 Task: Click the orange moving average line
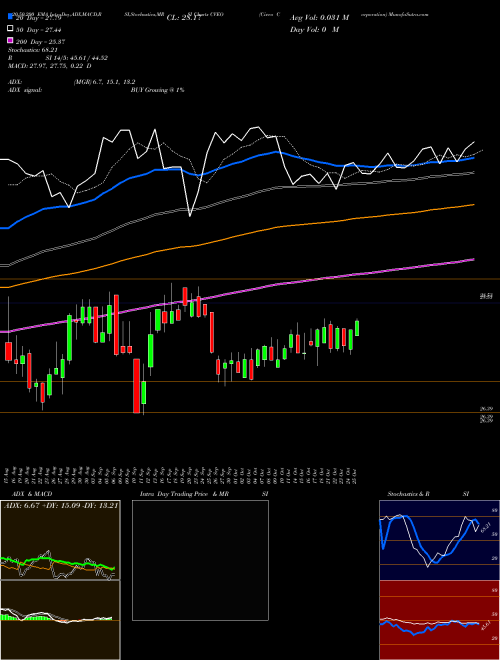(236, 238)
